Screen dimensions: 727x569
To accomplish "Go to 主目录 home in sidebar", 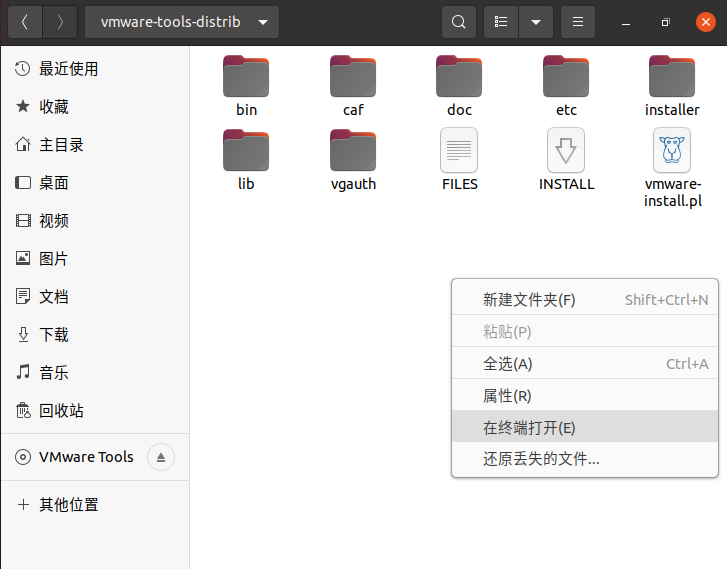I will click(x=95, y=145).
